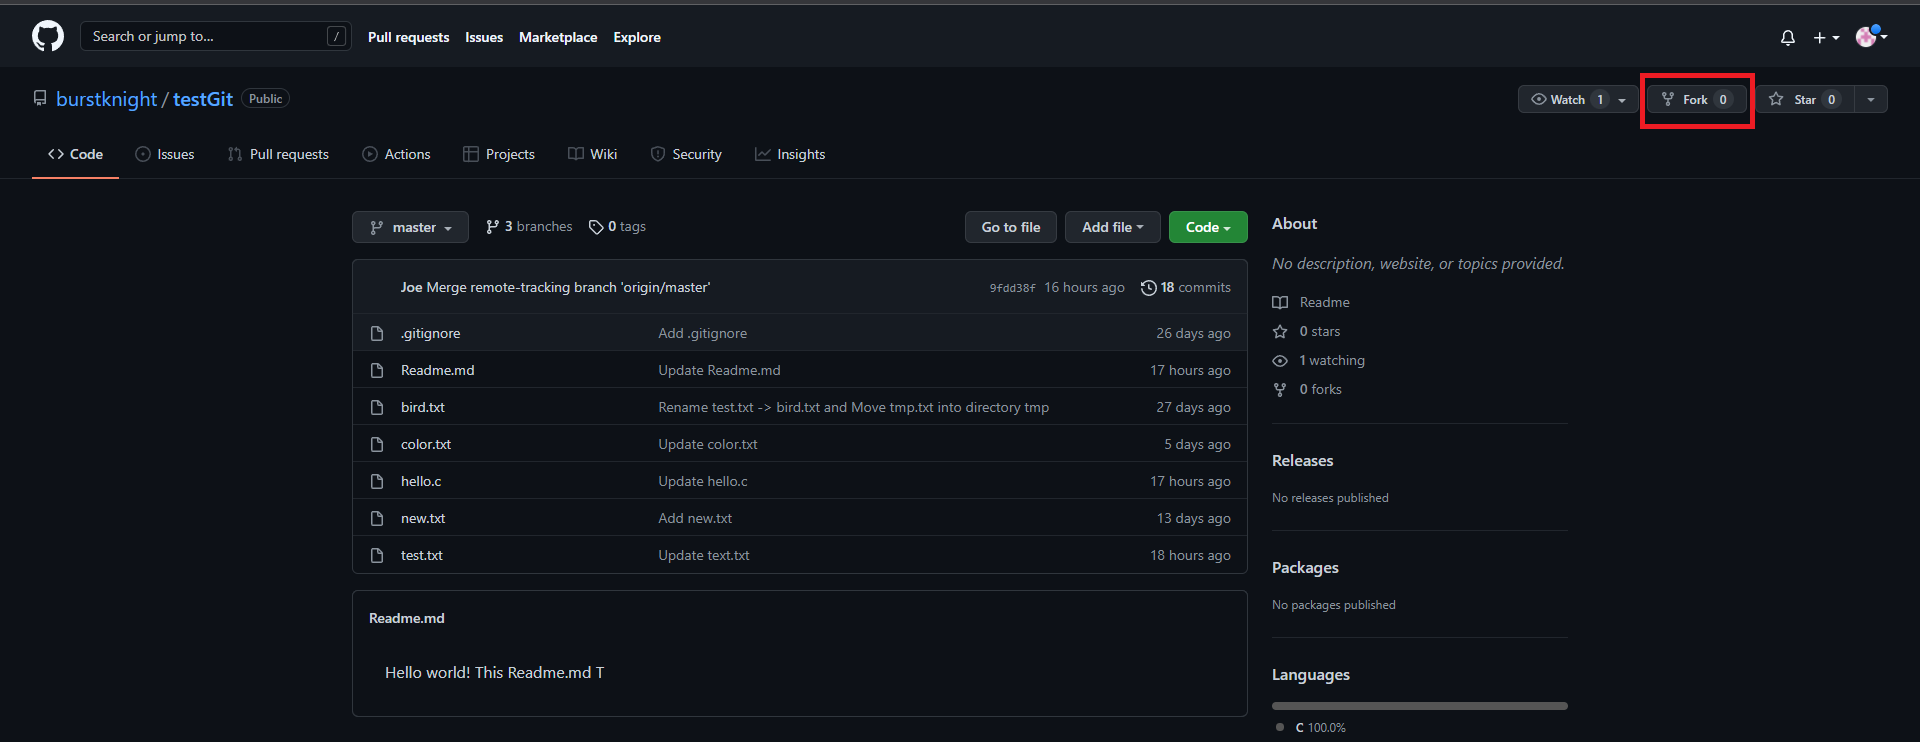Click the file icon beside .gitignore
This screenshot has height=742, width=1920.
pos(377,333)
